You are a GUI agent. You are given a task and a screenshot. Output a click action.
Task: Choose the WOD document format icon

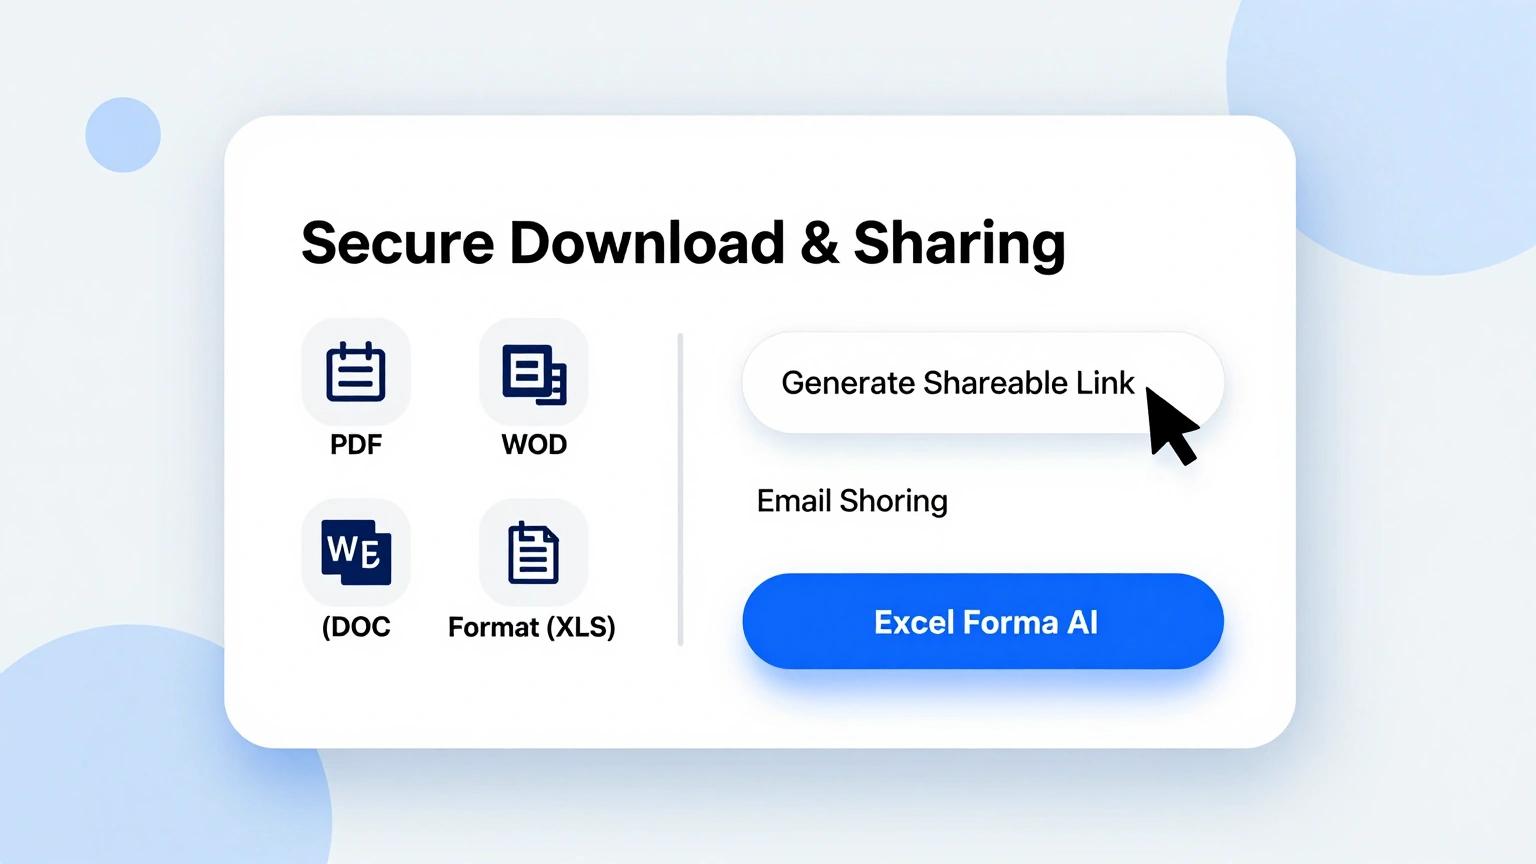tap(534, 372)
